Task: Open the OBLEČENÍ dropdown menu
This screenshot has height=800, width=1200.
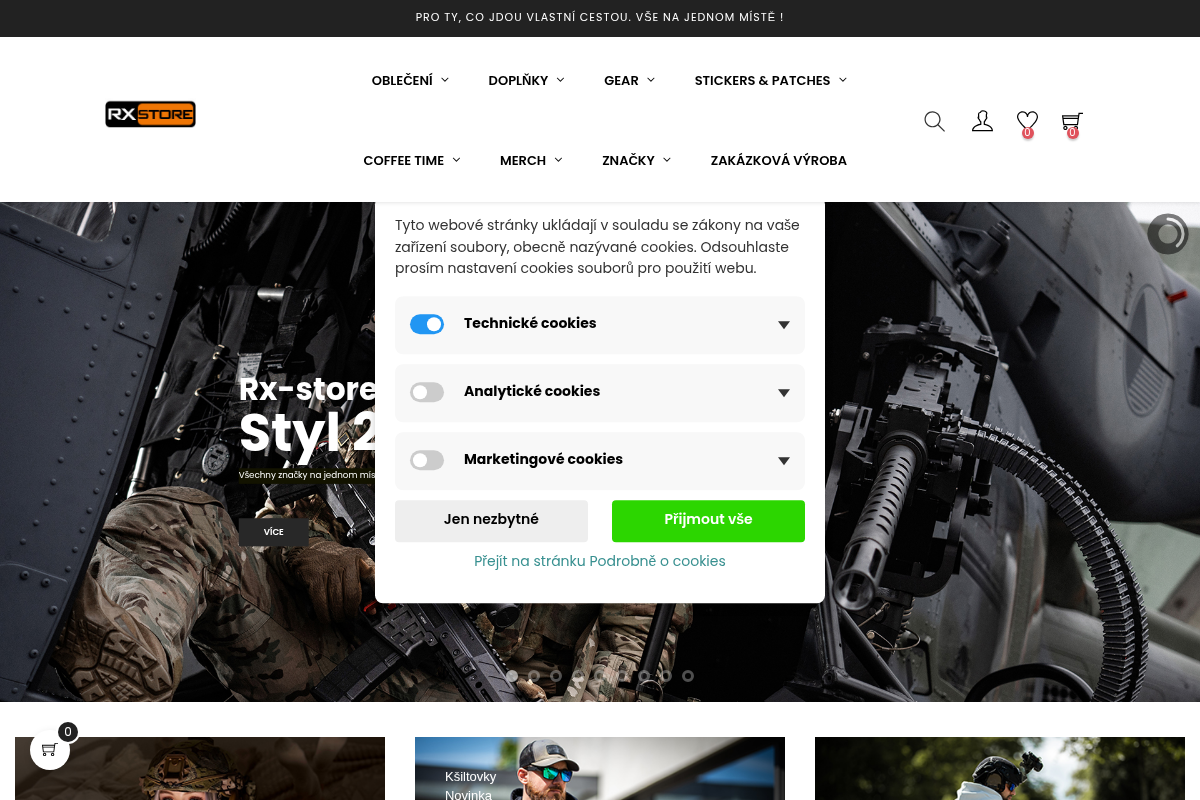Action: [410, 80]
